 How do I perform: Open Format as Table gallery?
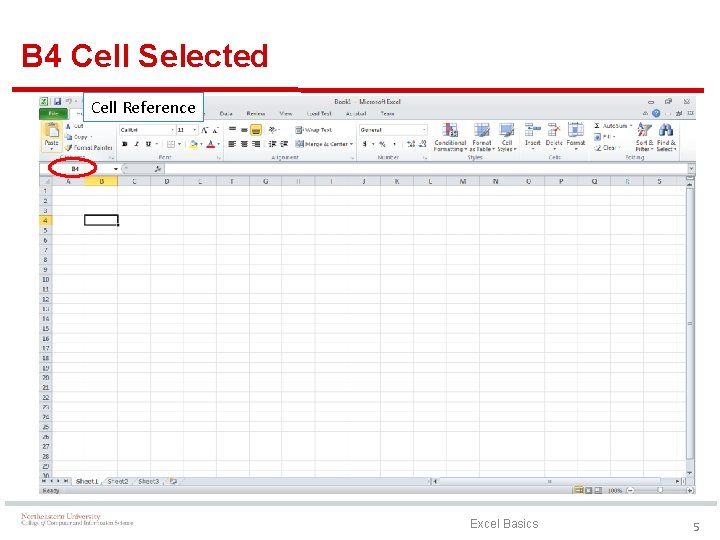point(482,137)
